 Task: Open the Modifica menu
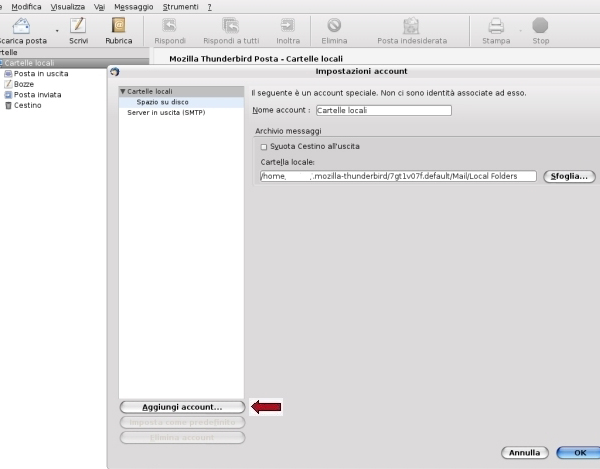tap(26, 7)
